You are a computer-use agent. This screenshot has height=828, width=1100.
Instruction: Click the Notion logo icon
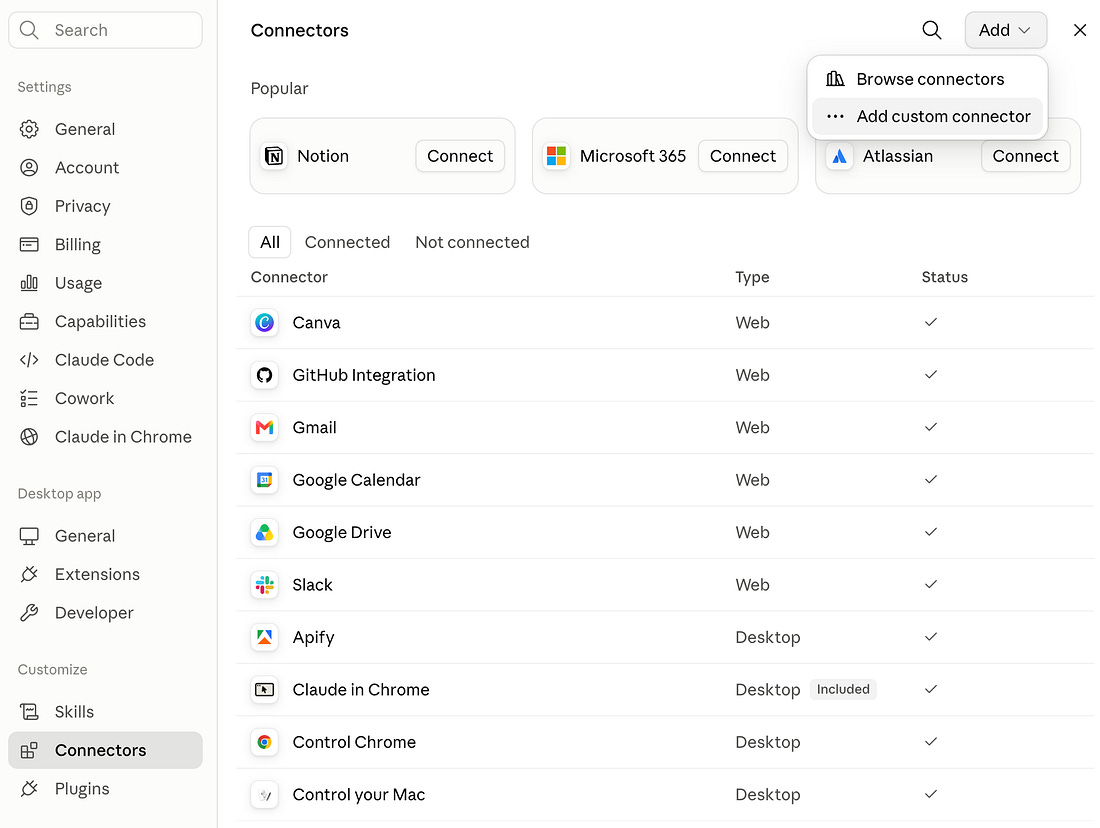(274, 156)
